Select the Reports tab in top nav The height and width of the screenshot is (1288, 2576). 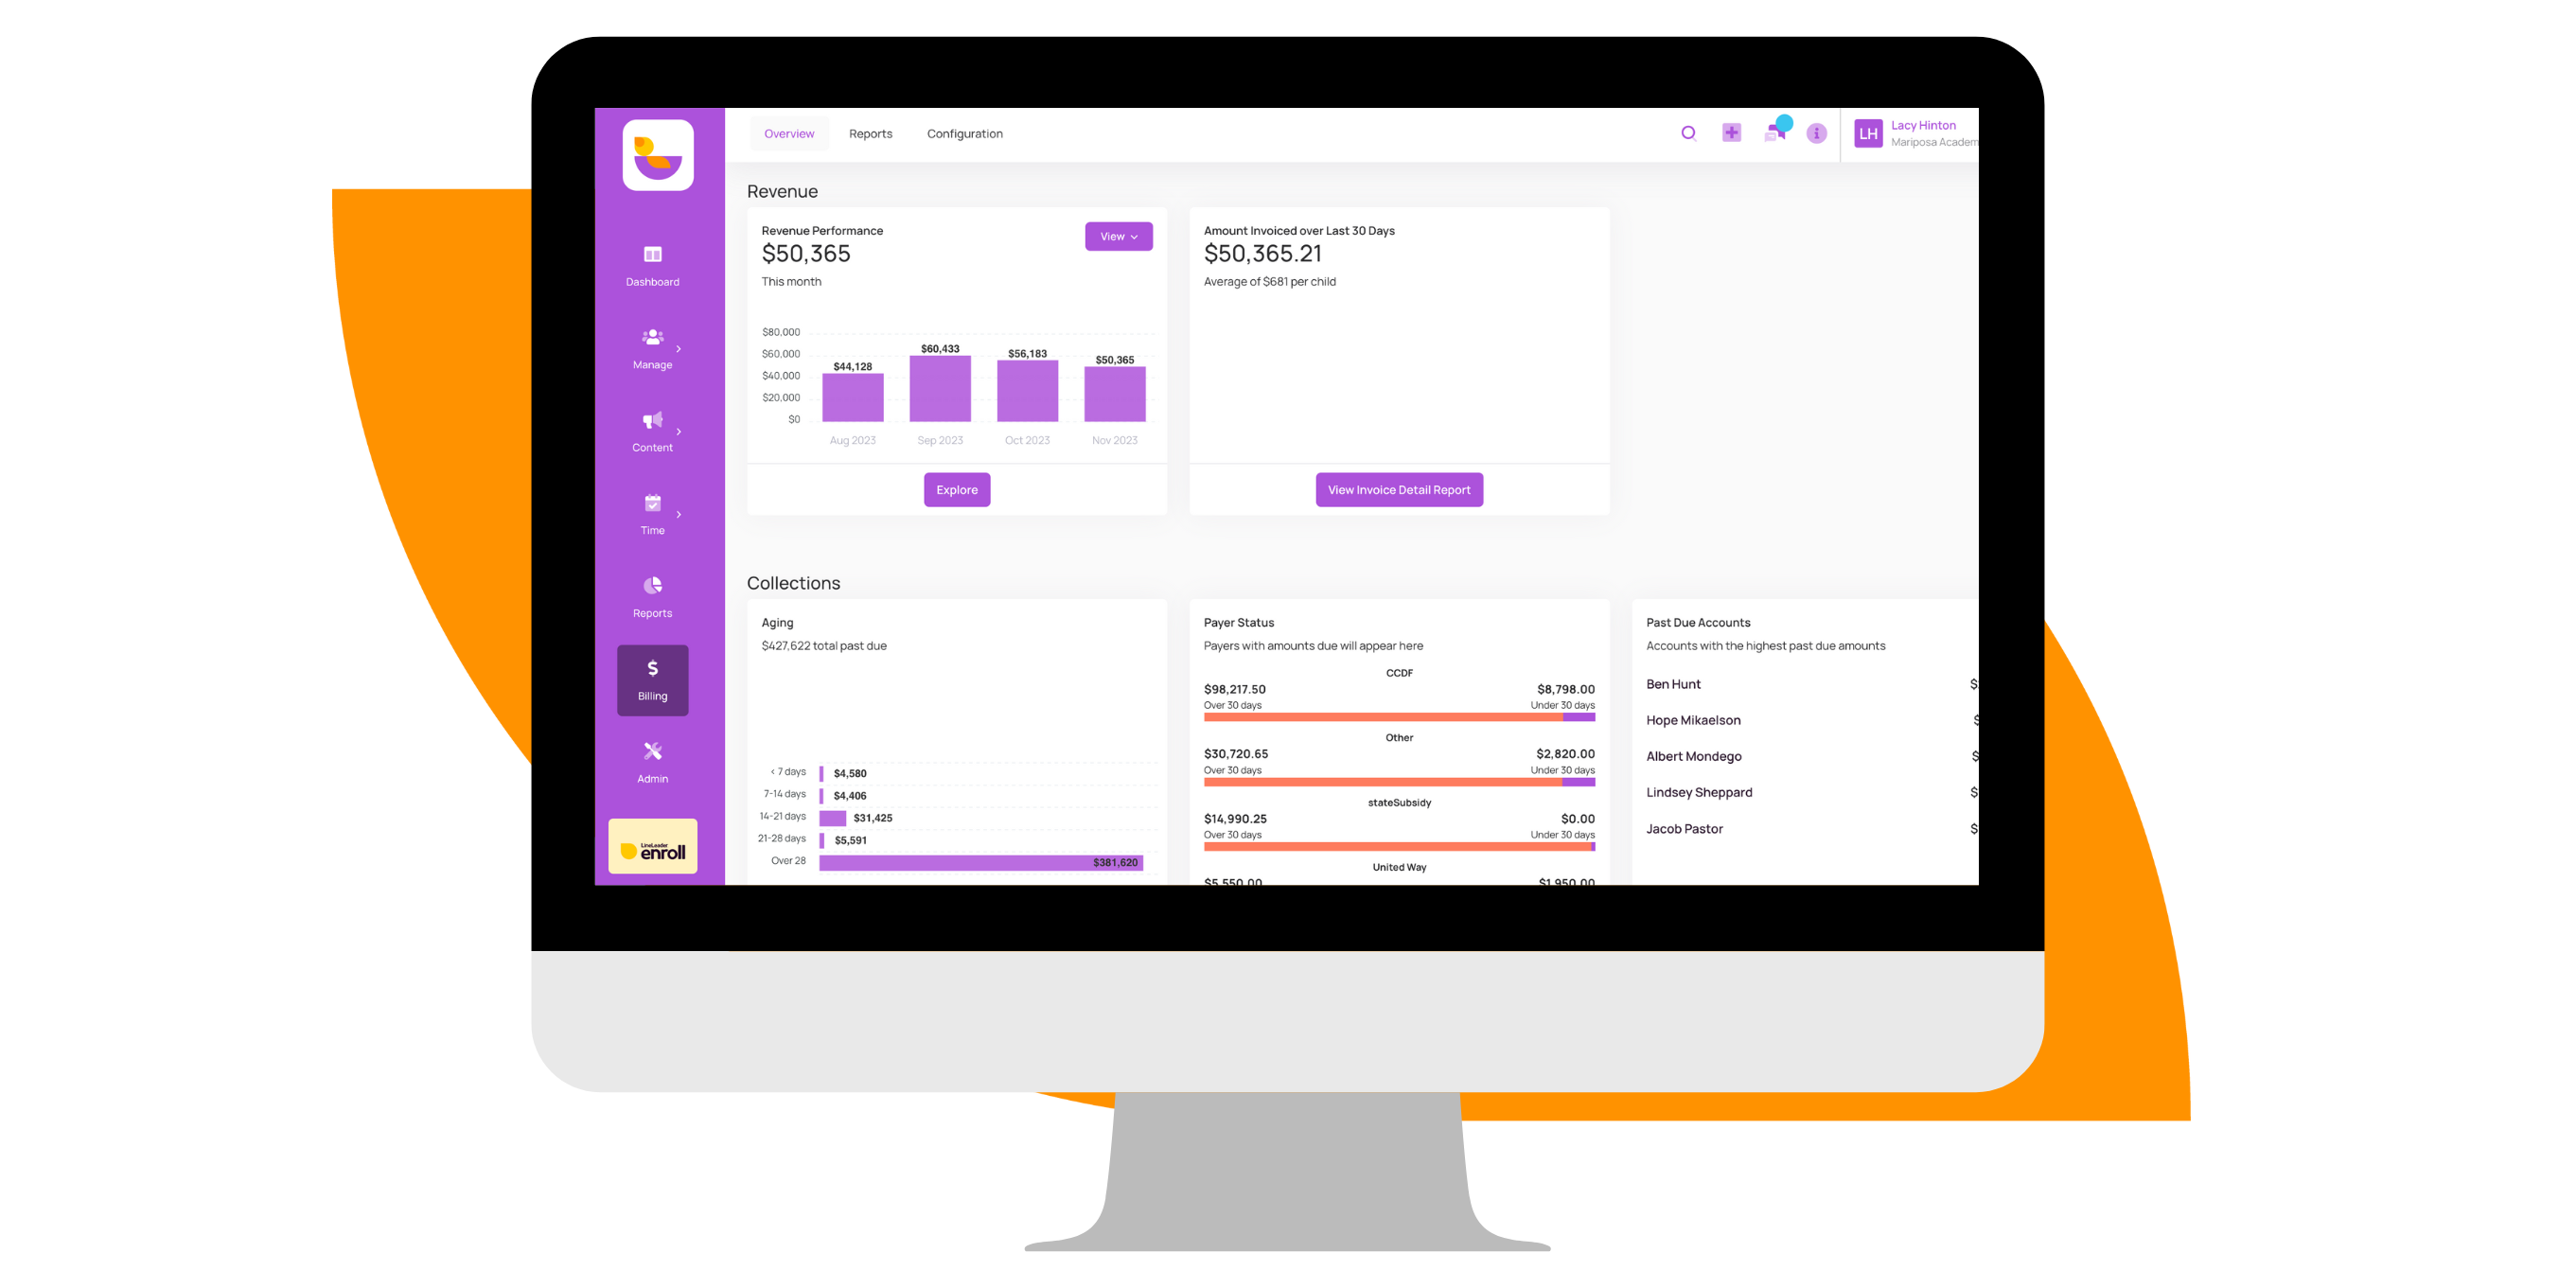coord(873,133)
